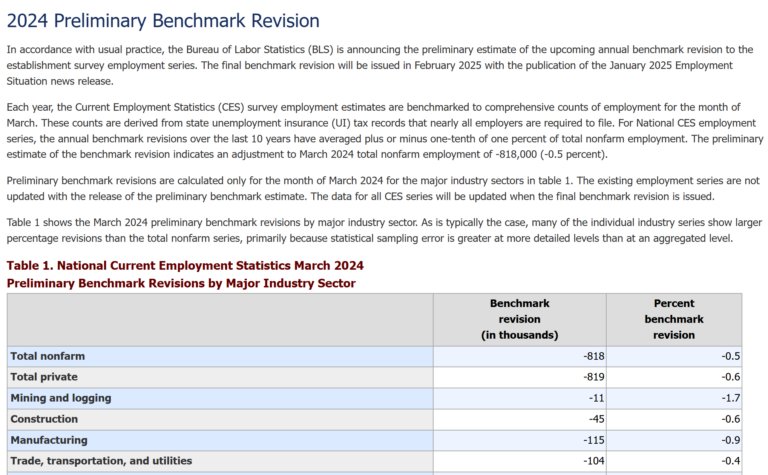The image size is (768, 475).
Task: Click the -11 value for Mining and logging
Action: pos(597,398)
